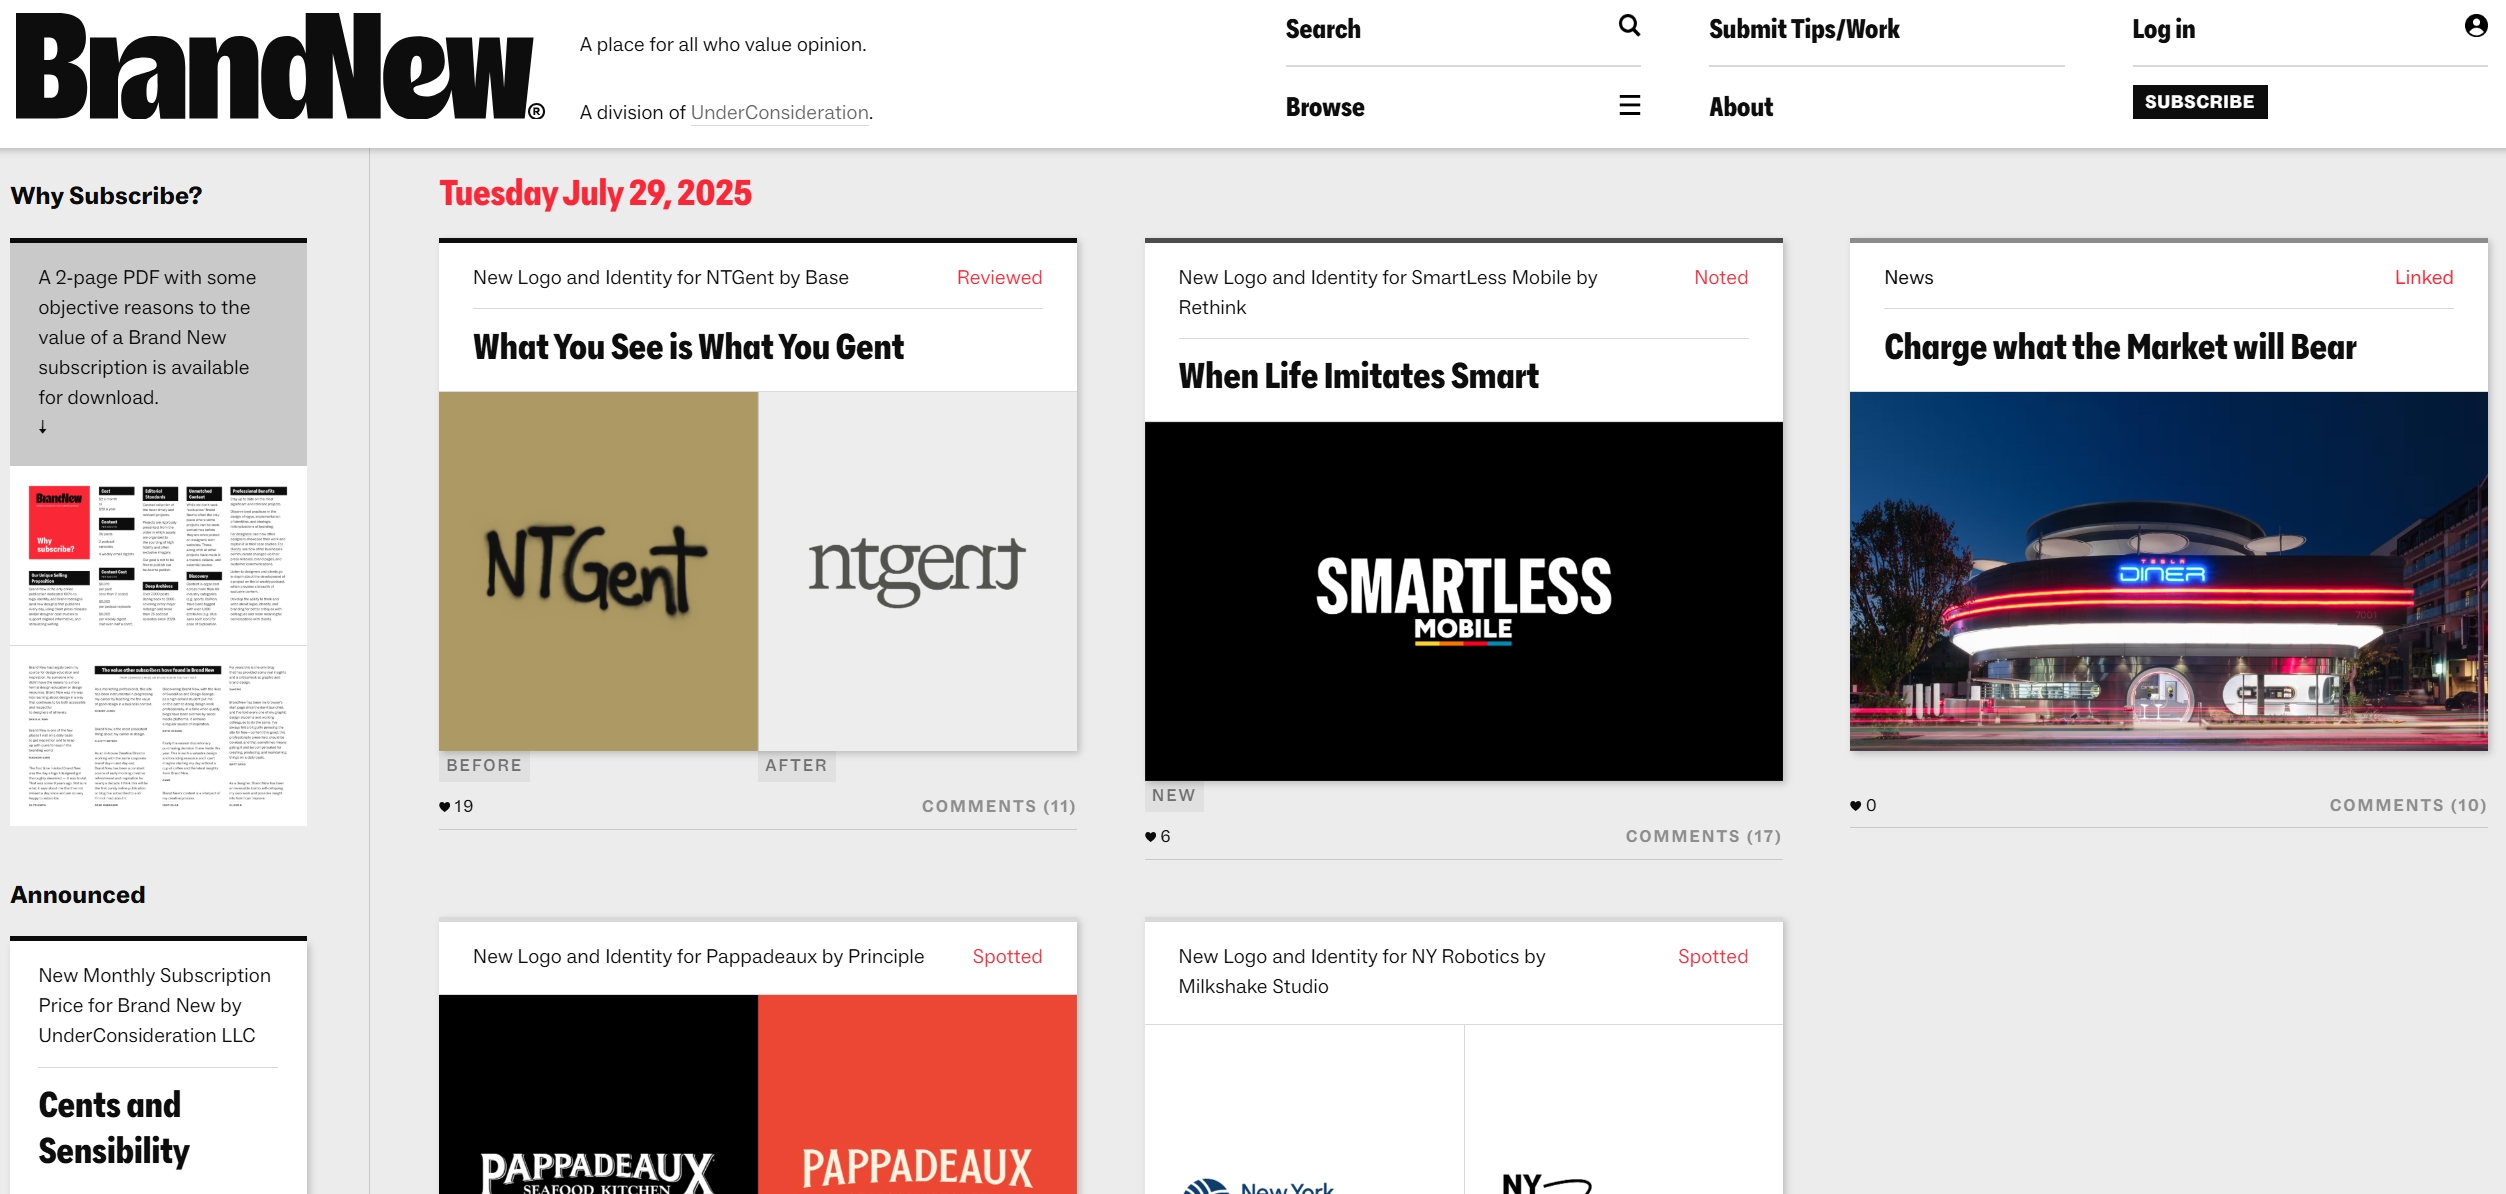View Comments (10) on news post
The height and width of the screenshot is (1194, 2506).
click(2408, 806)
